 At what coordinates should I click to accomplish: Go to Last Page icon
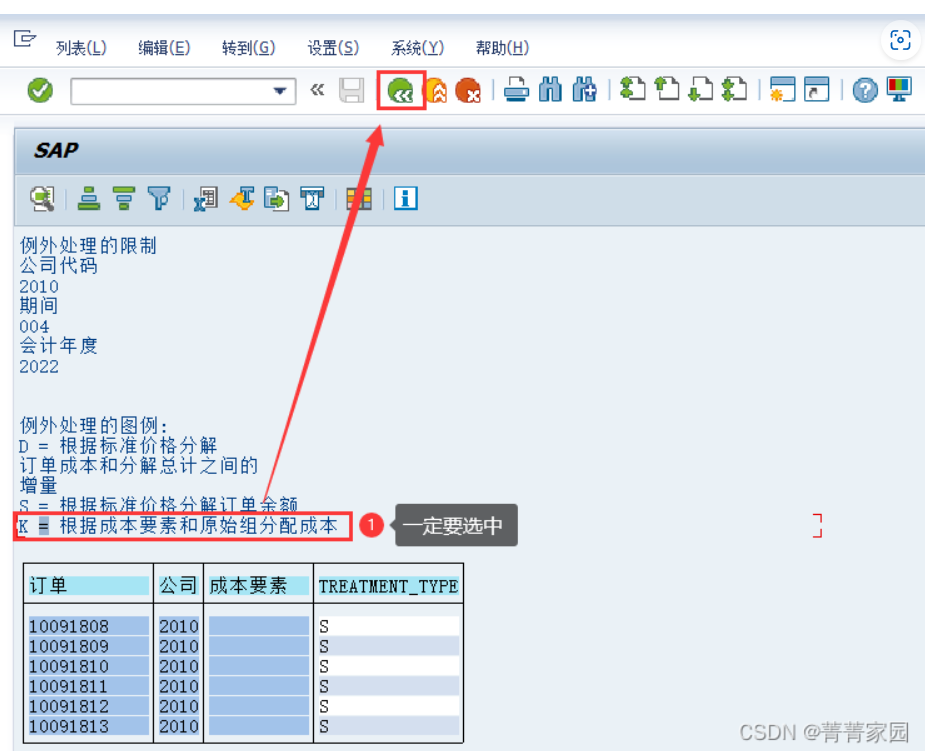(x=734, y=90)
